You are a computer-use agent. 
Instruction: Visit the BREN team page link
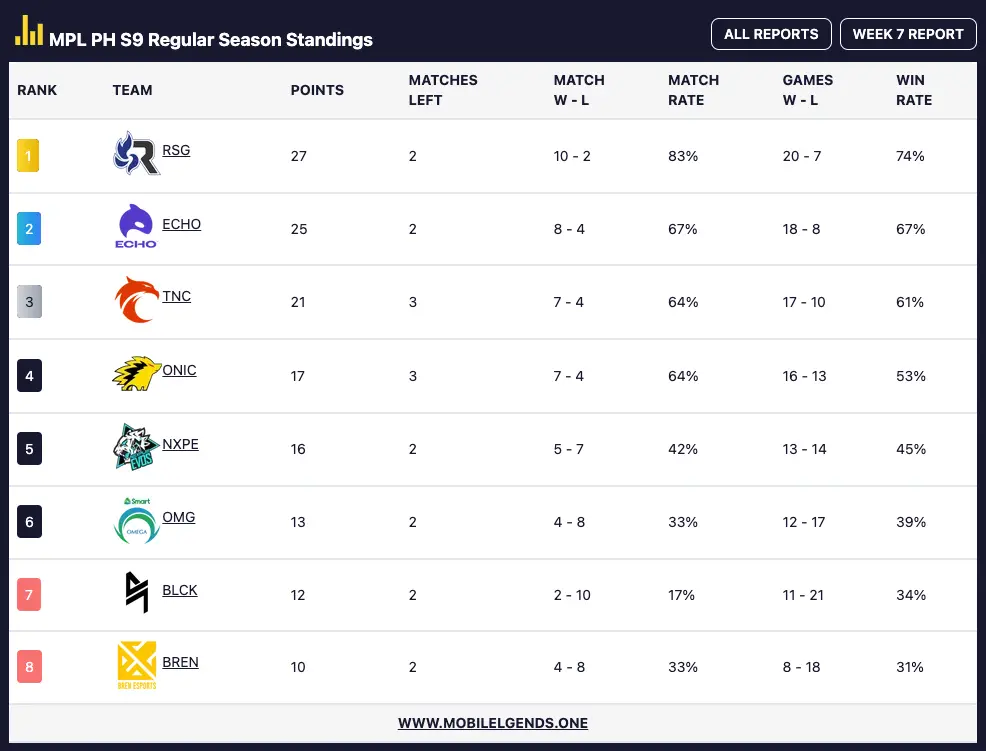tap(180, 662)
